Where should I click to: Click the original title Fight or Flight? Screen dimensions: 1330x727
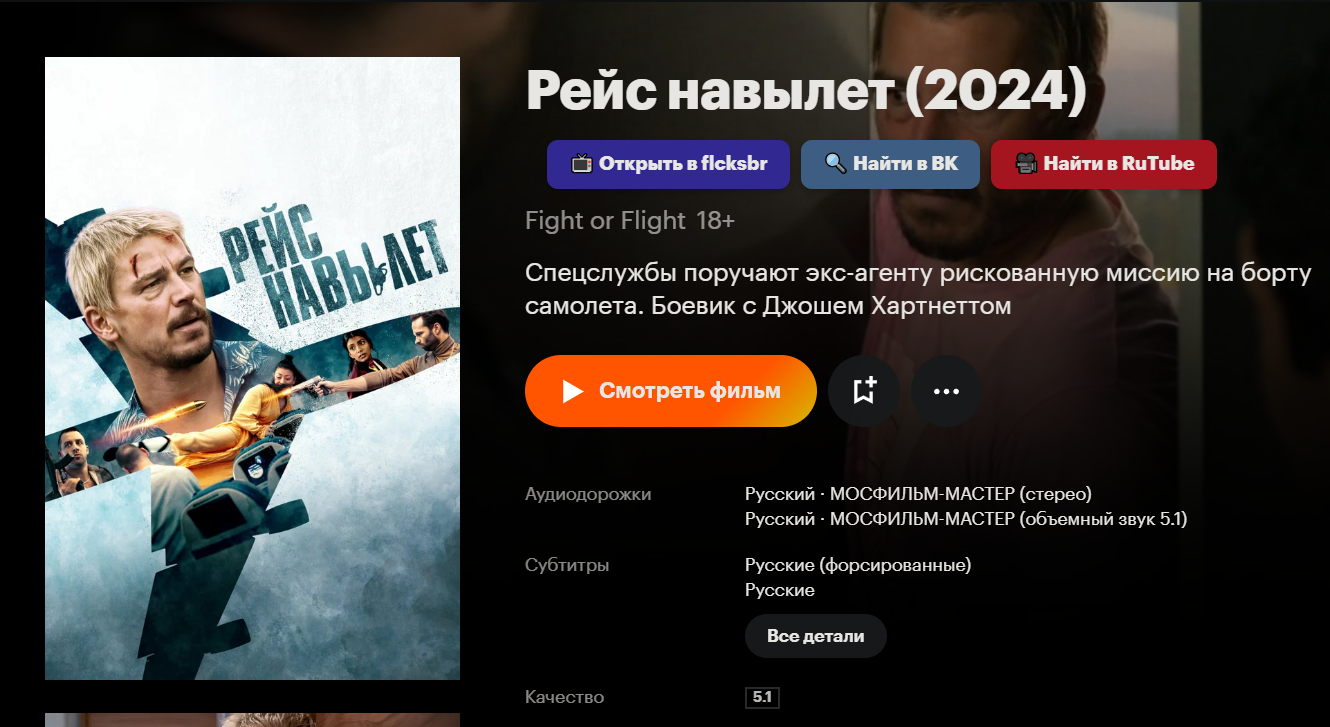point(605,221)
